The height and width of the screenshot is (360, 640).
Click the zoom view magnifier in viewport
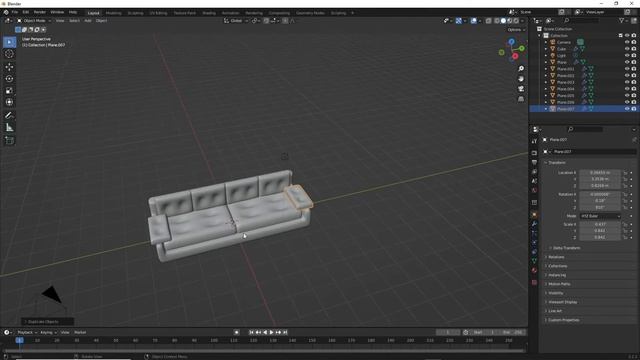tap(521, 69)
